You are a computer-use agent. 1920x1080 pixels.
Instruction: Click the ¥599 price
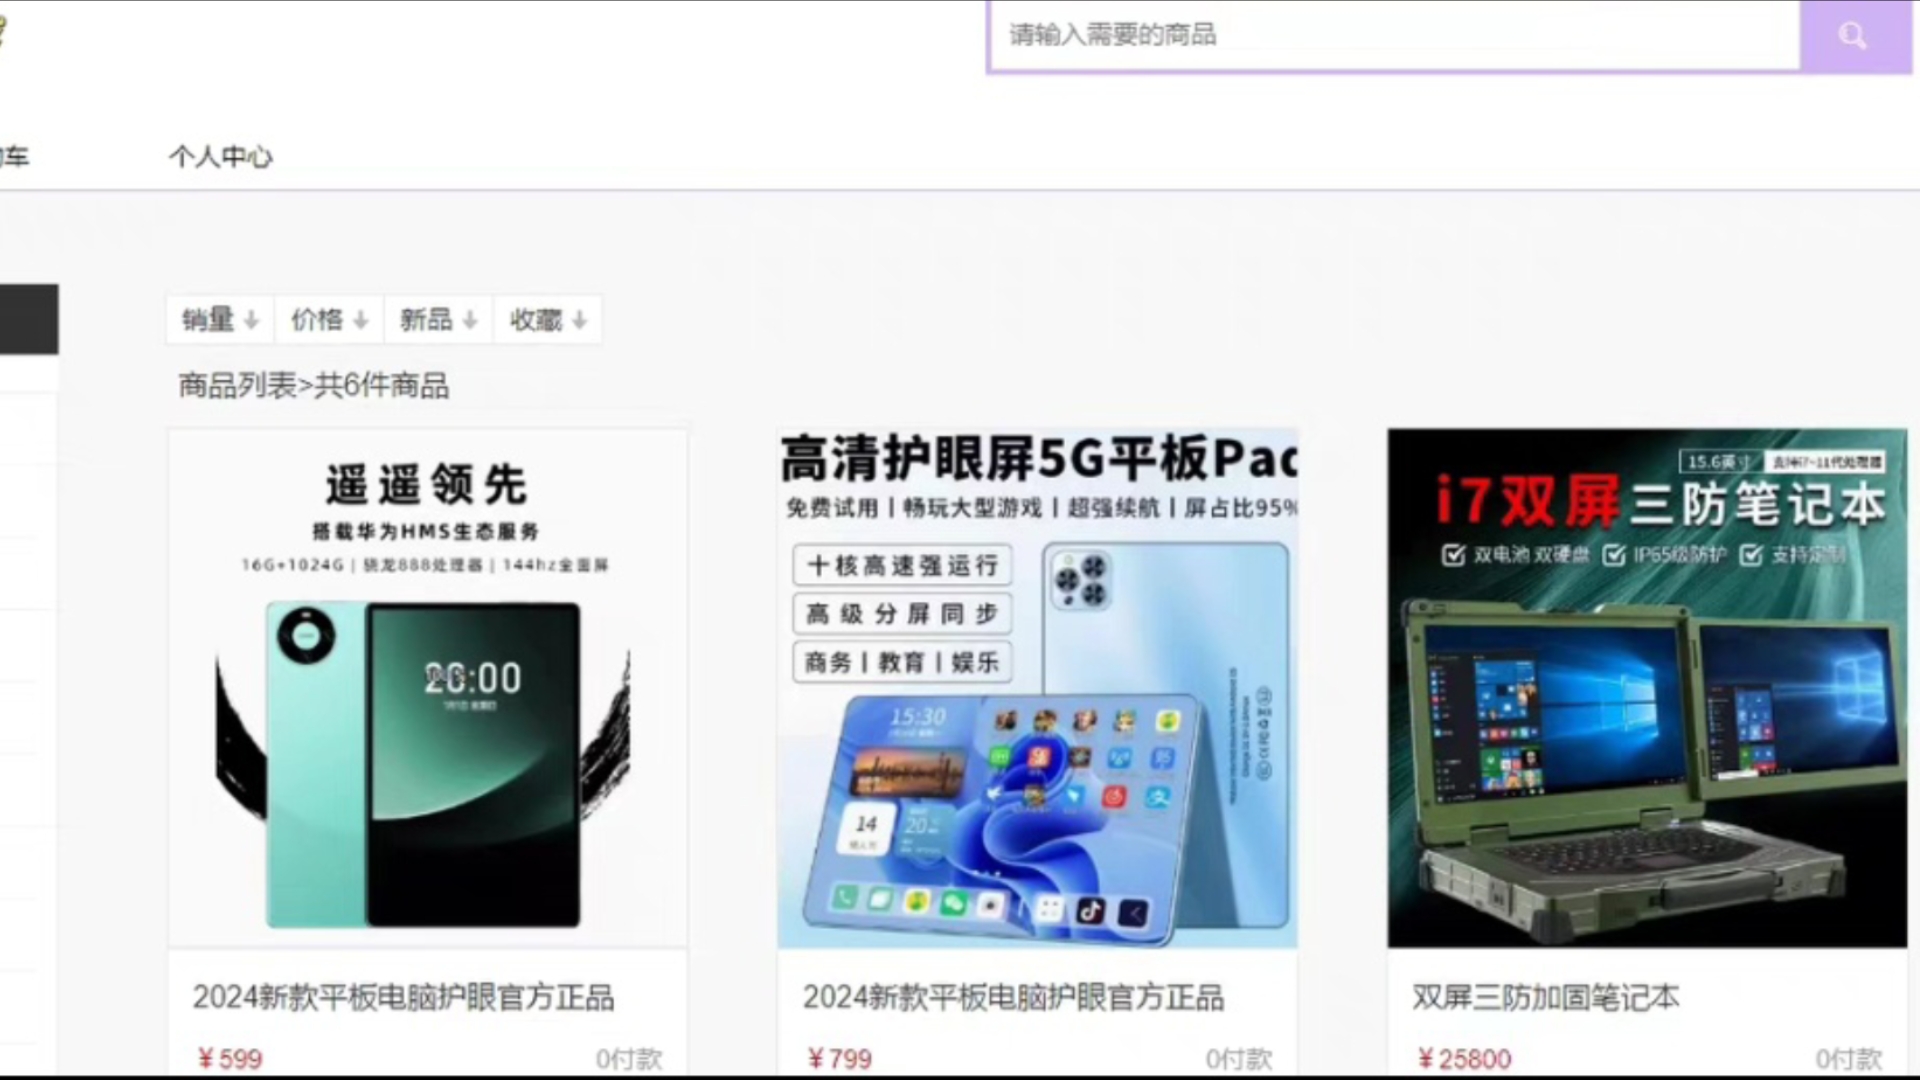tap(230, 1059)
